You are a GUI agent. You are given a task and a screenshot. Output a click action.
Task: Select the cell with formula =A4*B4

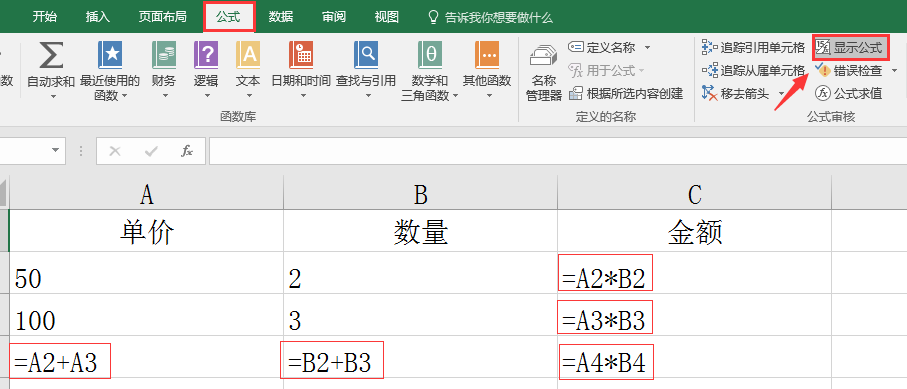pyautogui.click(x=695, y=357)
